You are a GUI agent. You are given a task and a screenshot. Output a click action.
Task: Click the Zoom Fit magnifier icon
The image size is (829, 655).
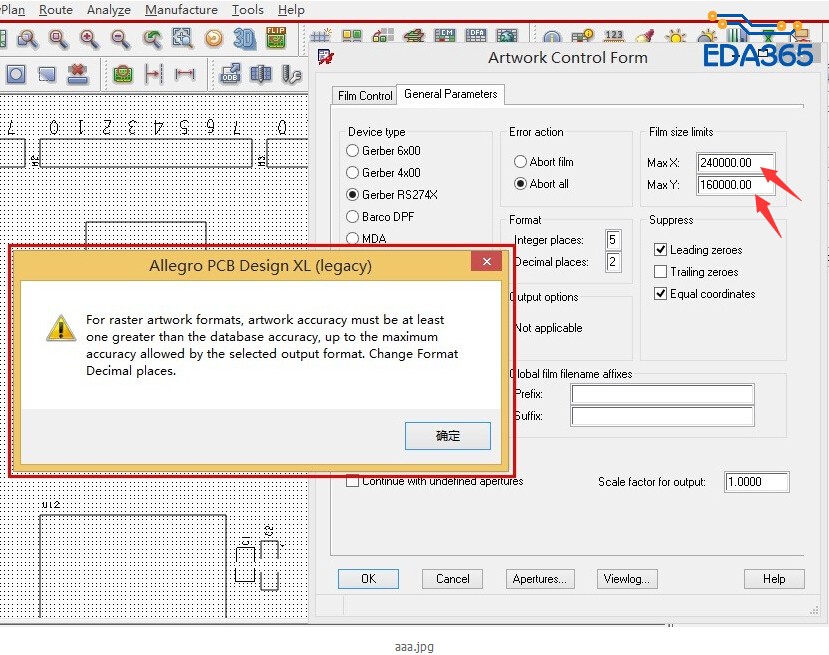(58, 39)
